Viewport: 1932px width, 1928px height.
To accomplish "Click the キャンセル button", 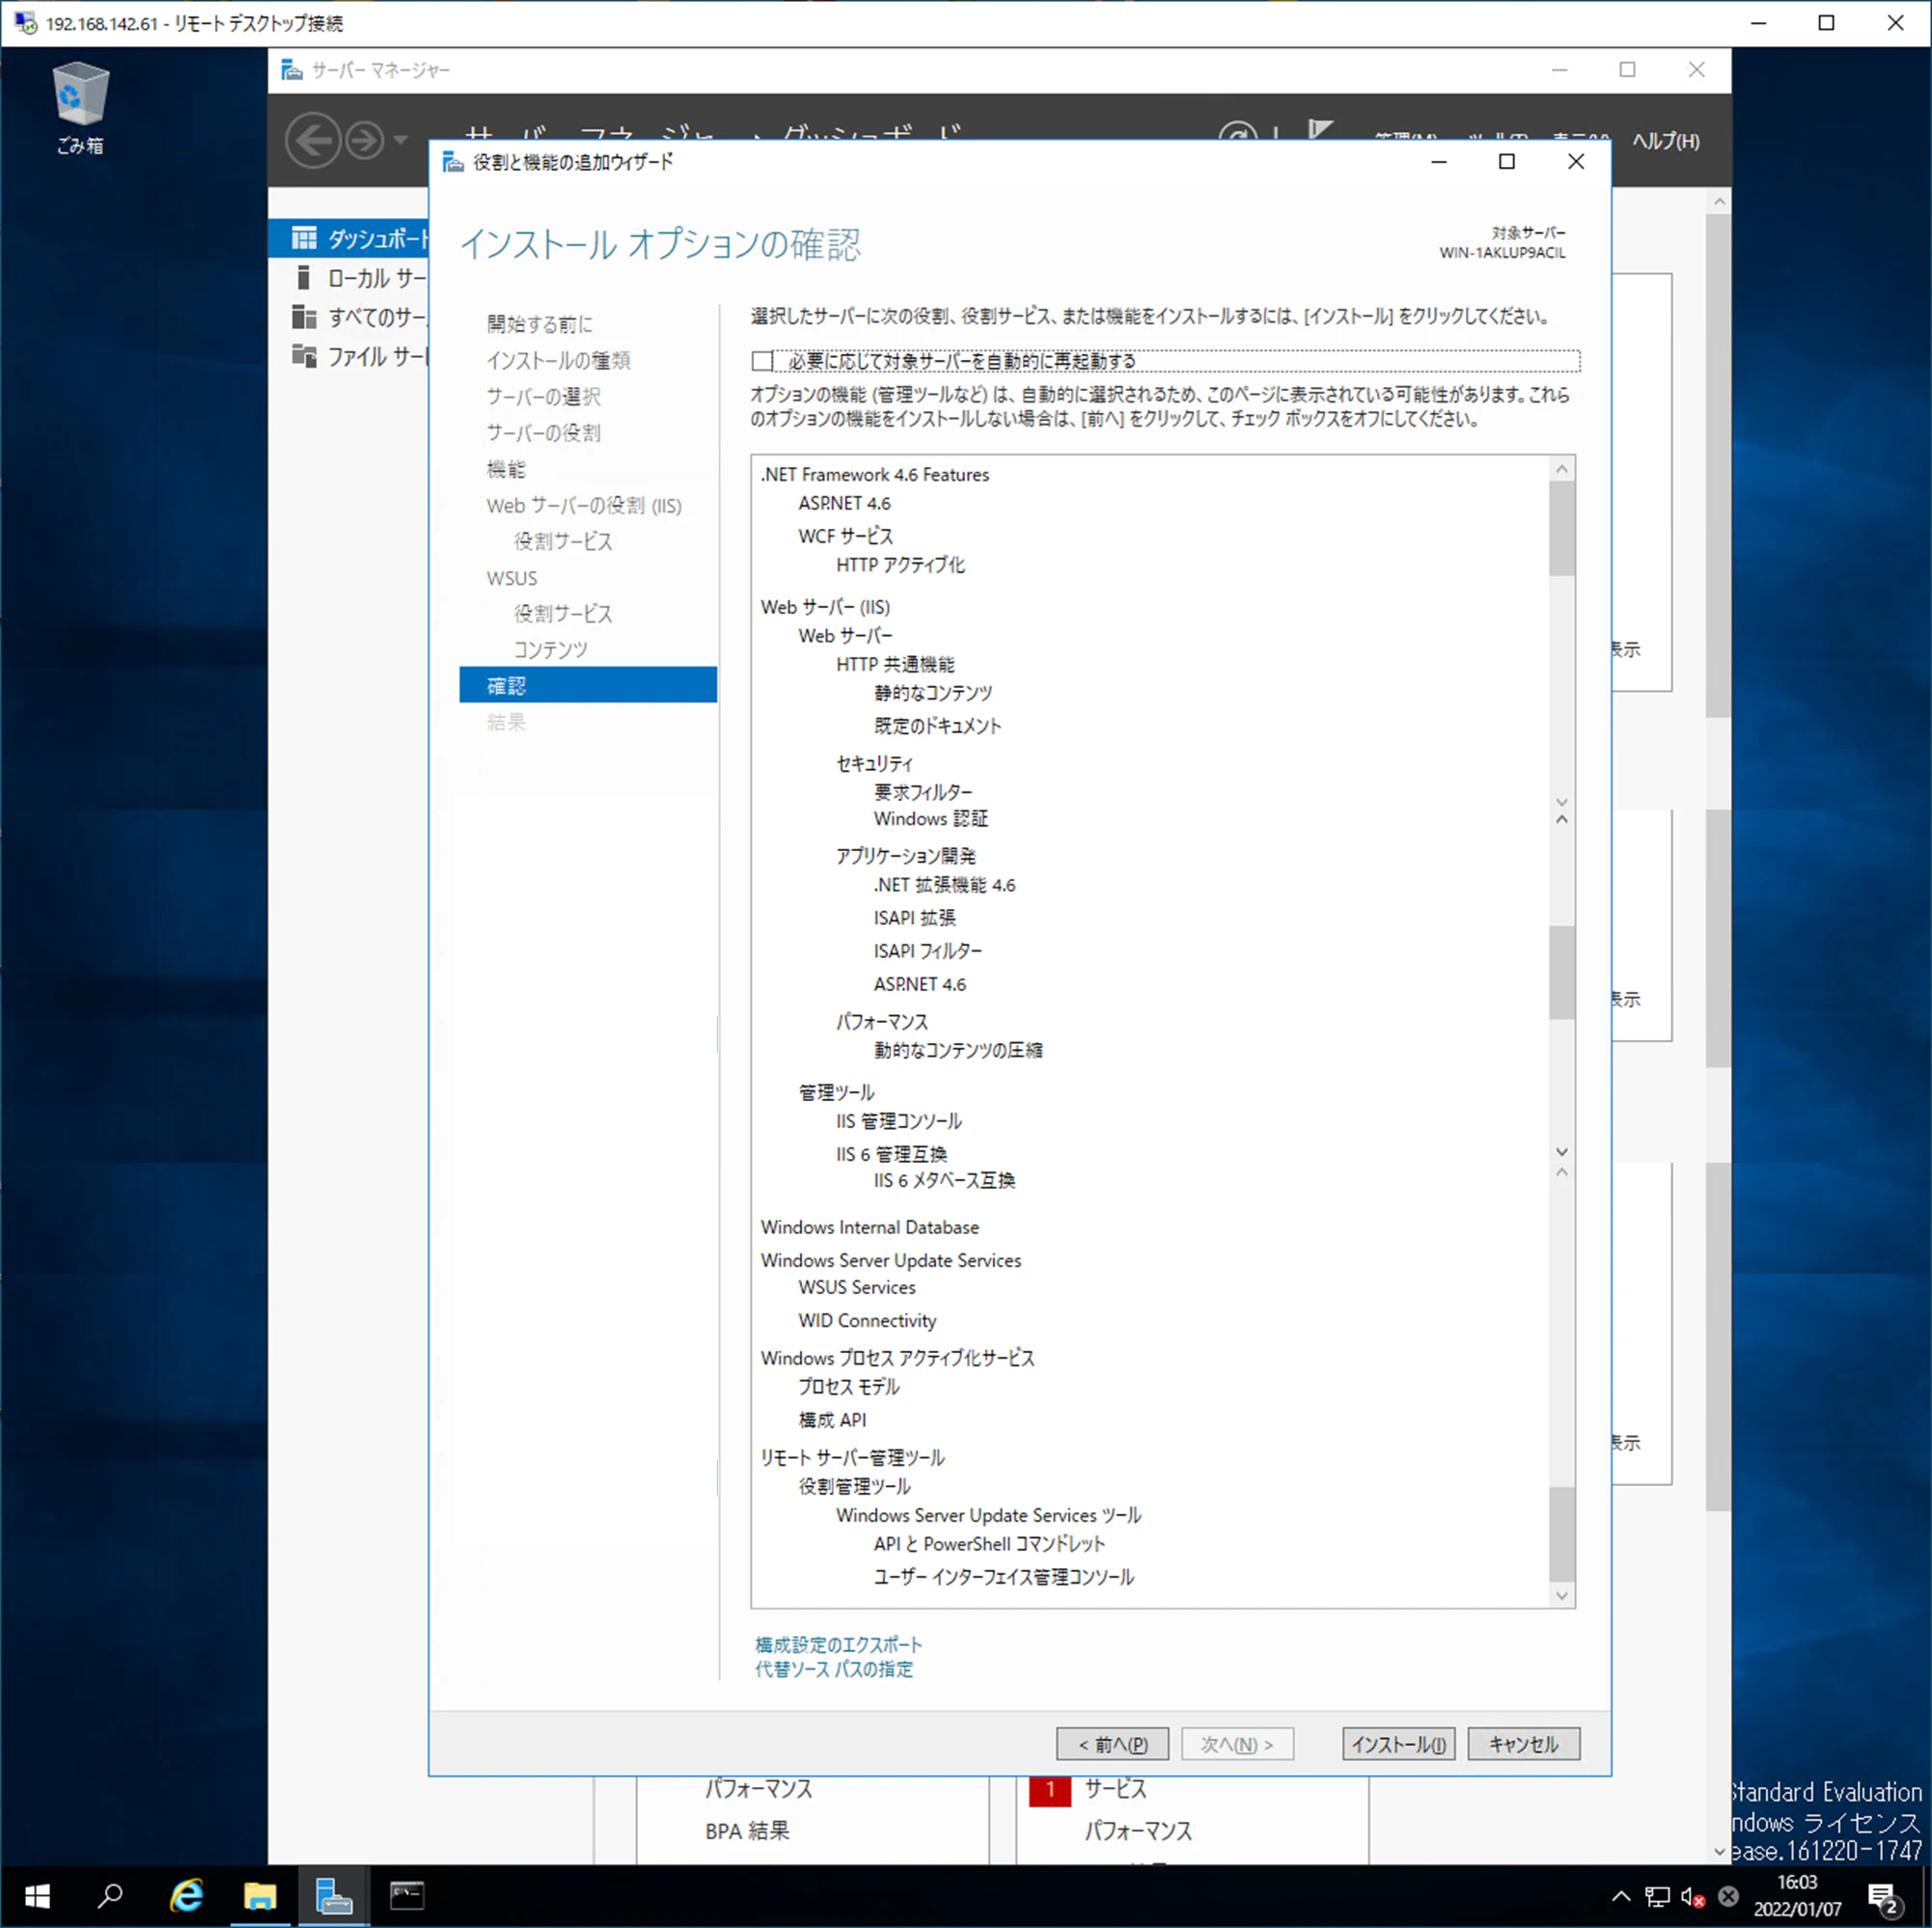I will tap(1523, 1744).
